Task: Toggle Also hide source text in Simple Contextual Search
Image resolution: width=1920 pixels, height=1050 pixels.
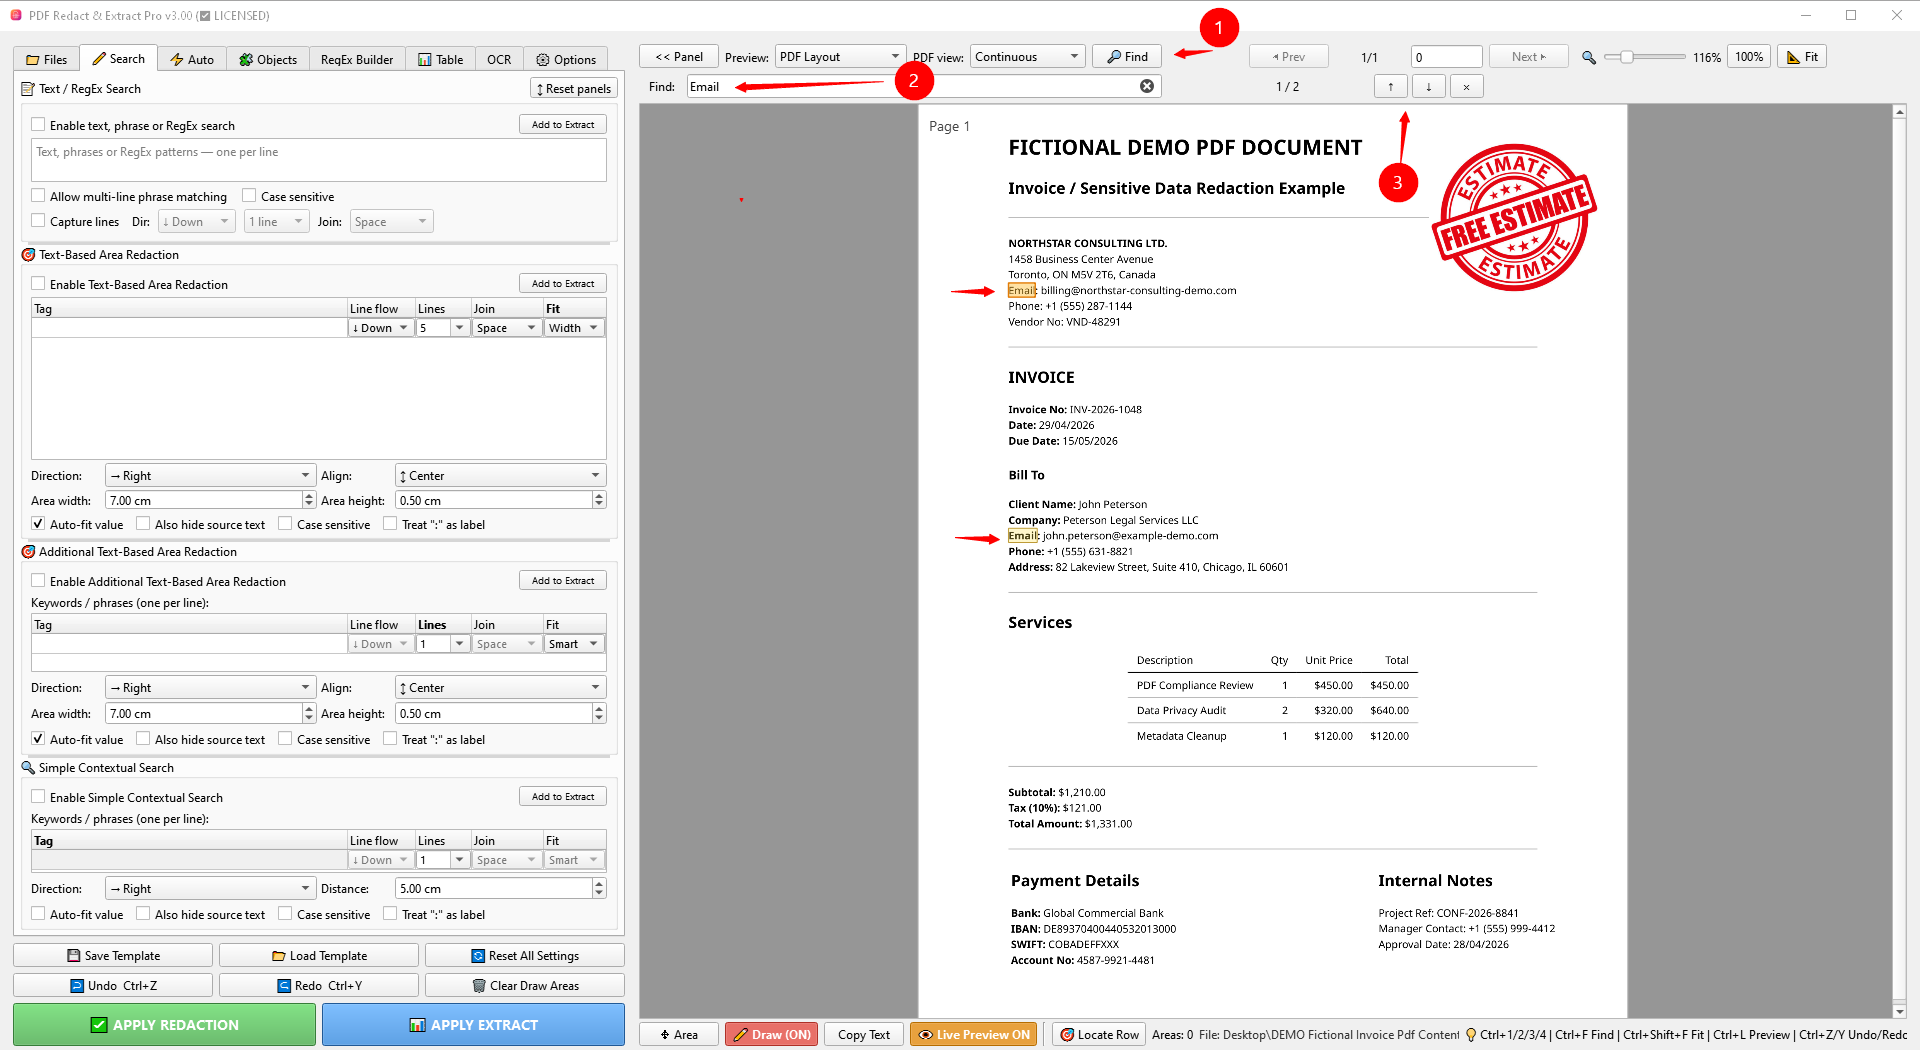Action: pos(143,914)
